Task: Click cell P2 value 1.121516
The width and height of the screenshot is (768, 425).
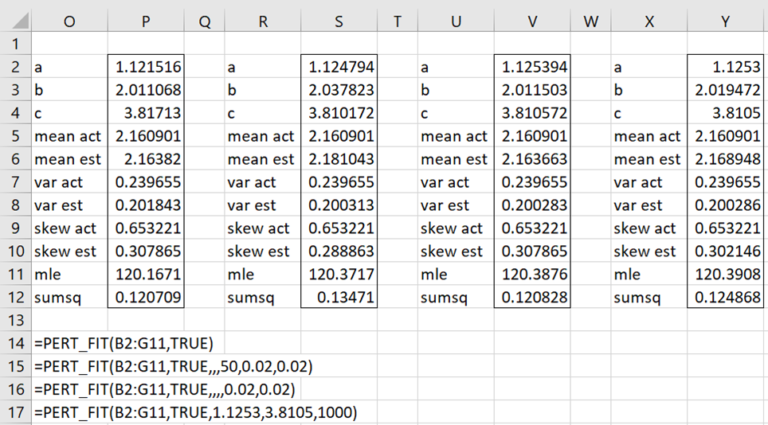Action: 150,67
